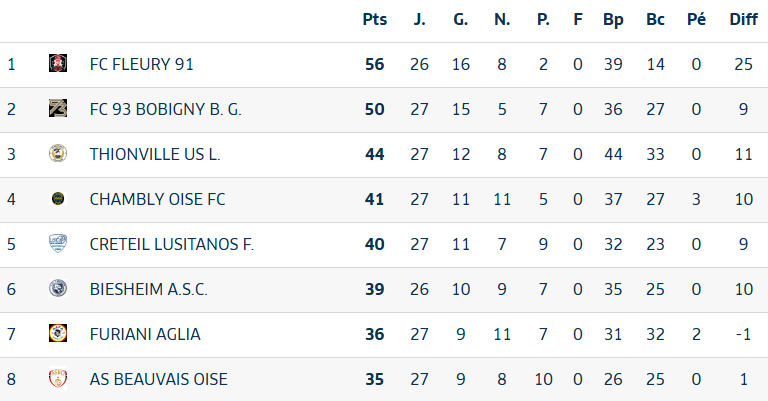Click the BIESHEIM A.S.C. team name

(x=148, y=289)
